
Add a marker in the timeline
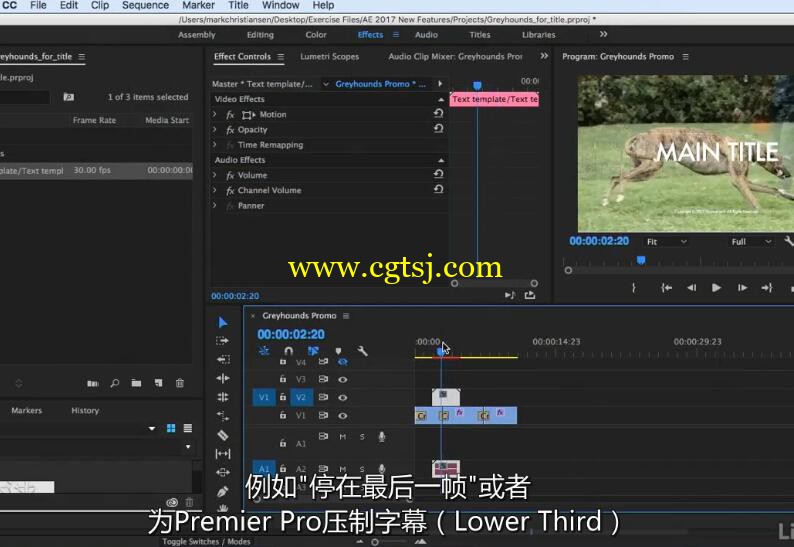tap(338, 351)
